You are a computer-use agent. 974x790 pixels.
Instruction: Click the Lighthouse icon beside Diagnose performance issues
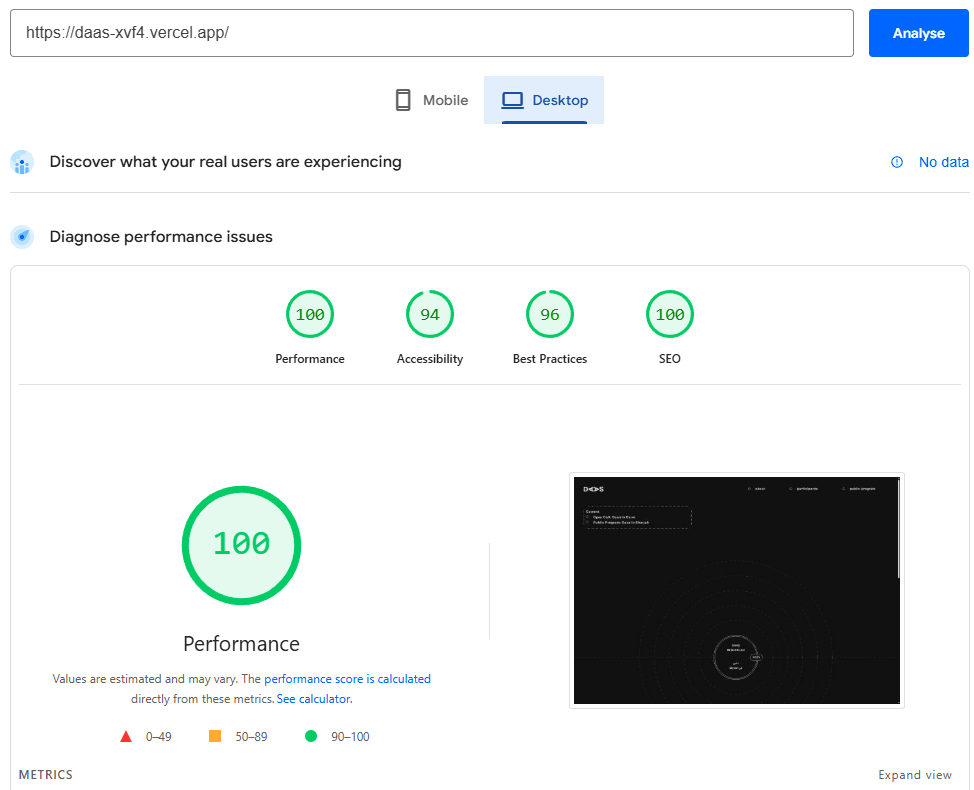click(x=22, y=237)
